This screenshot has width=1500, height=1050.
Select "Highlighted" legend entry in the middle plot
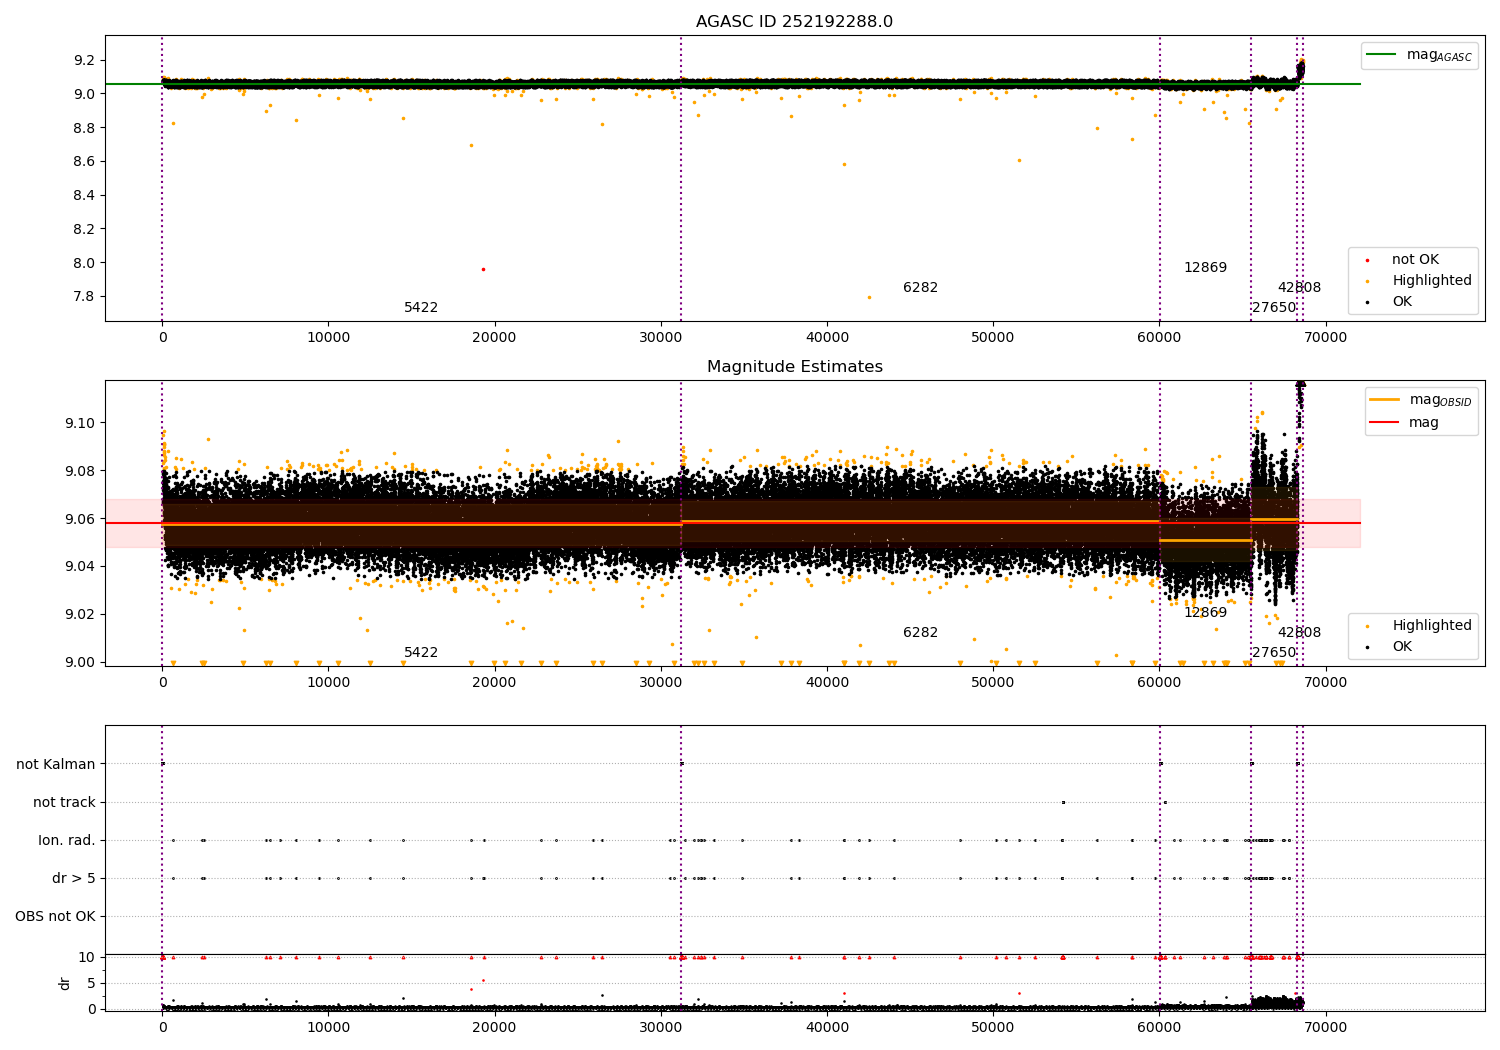pos(1420,626)
